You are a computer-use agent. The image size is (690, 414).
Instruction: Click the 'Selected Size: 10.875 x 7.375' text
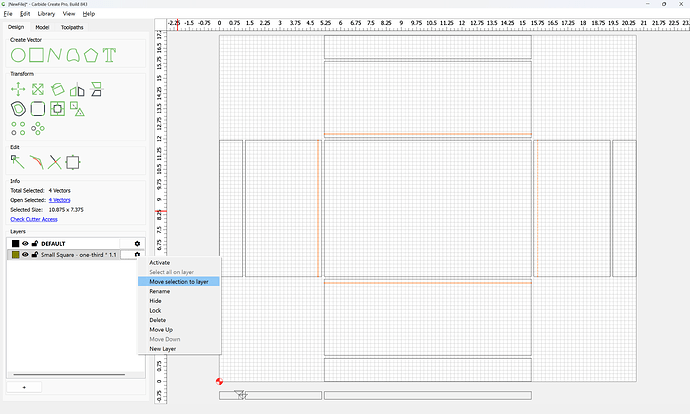point(47,210)
